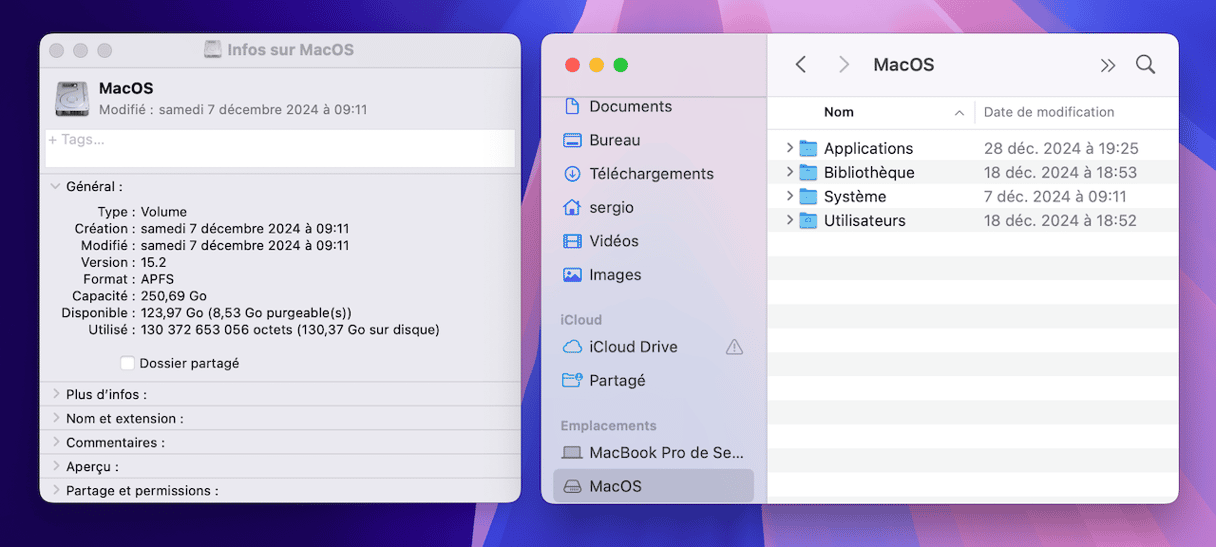Enable the Dossier partagé checkbox
This screenshot has width=1216, height=547.
127,363
